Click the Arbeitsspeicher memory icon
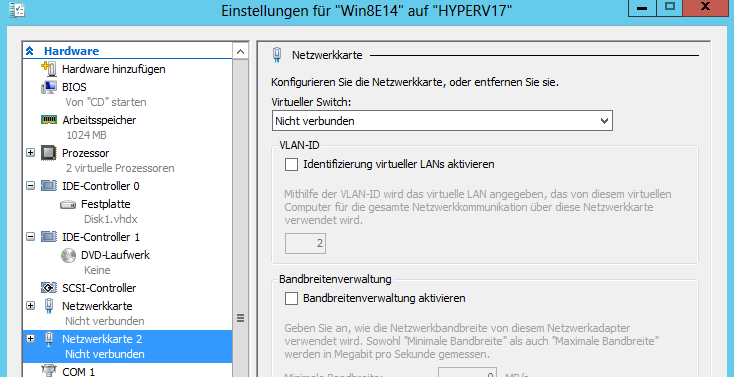734x377 pixels. click(x=49, y=120)
